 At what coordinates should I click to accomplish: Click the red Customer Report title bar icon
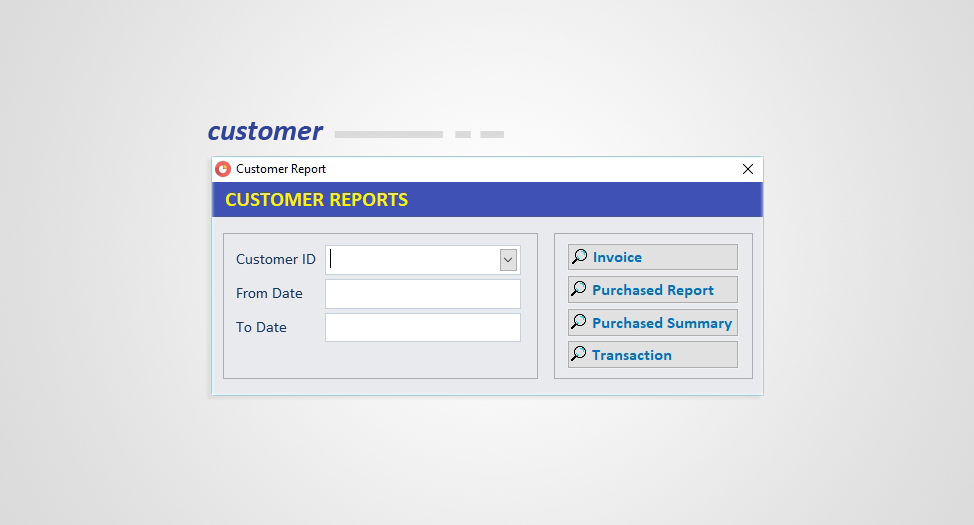223,169
